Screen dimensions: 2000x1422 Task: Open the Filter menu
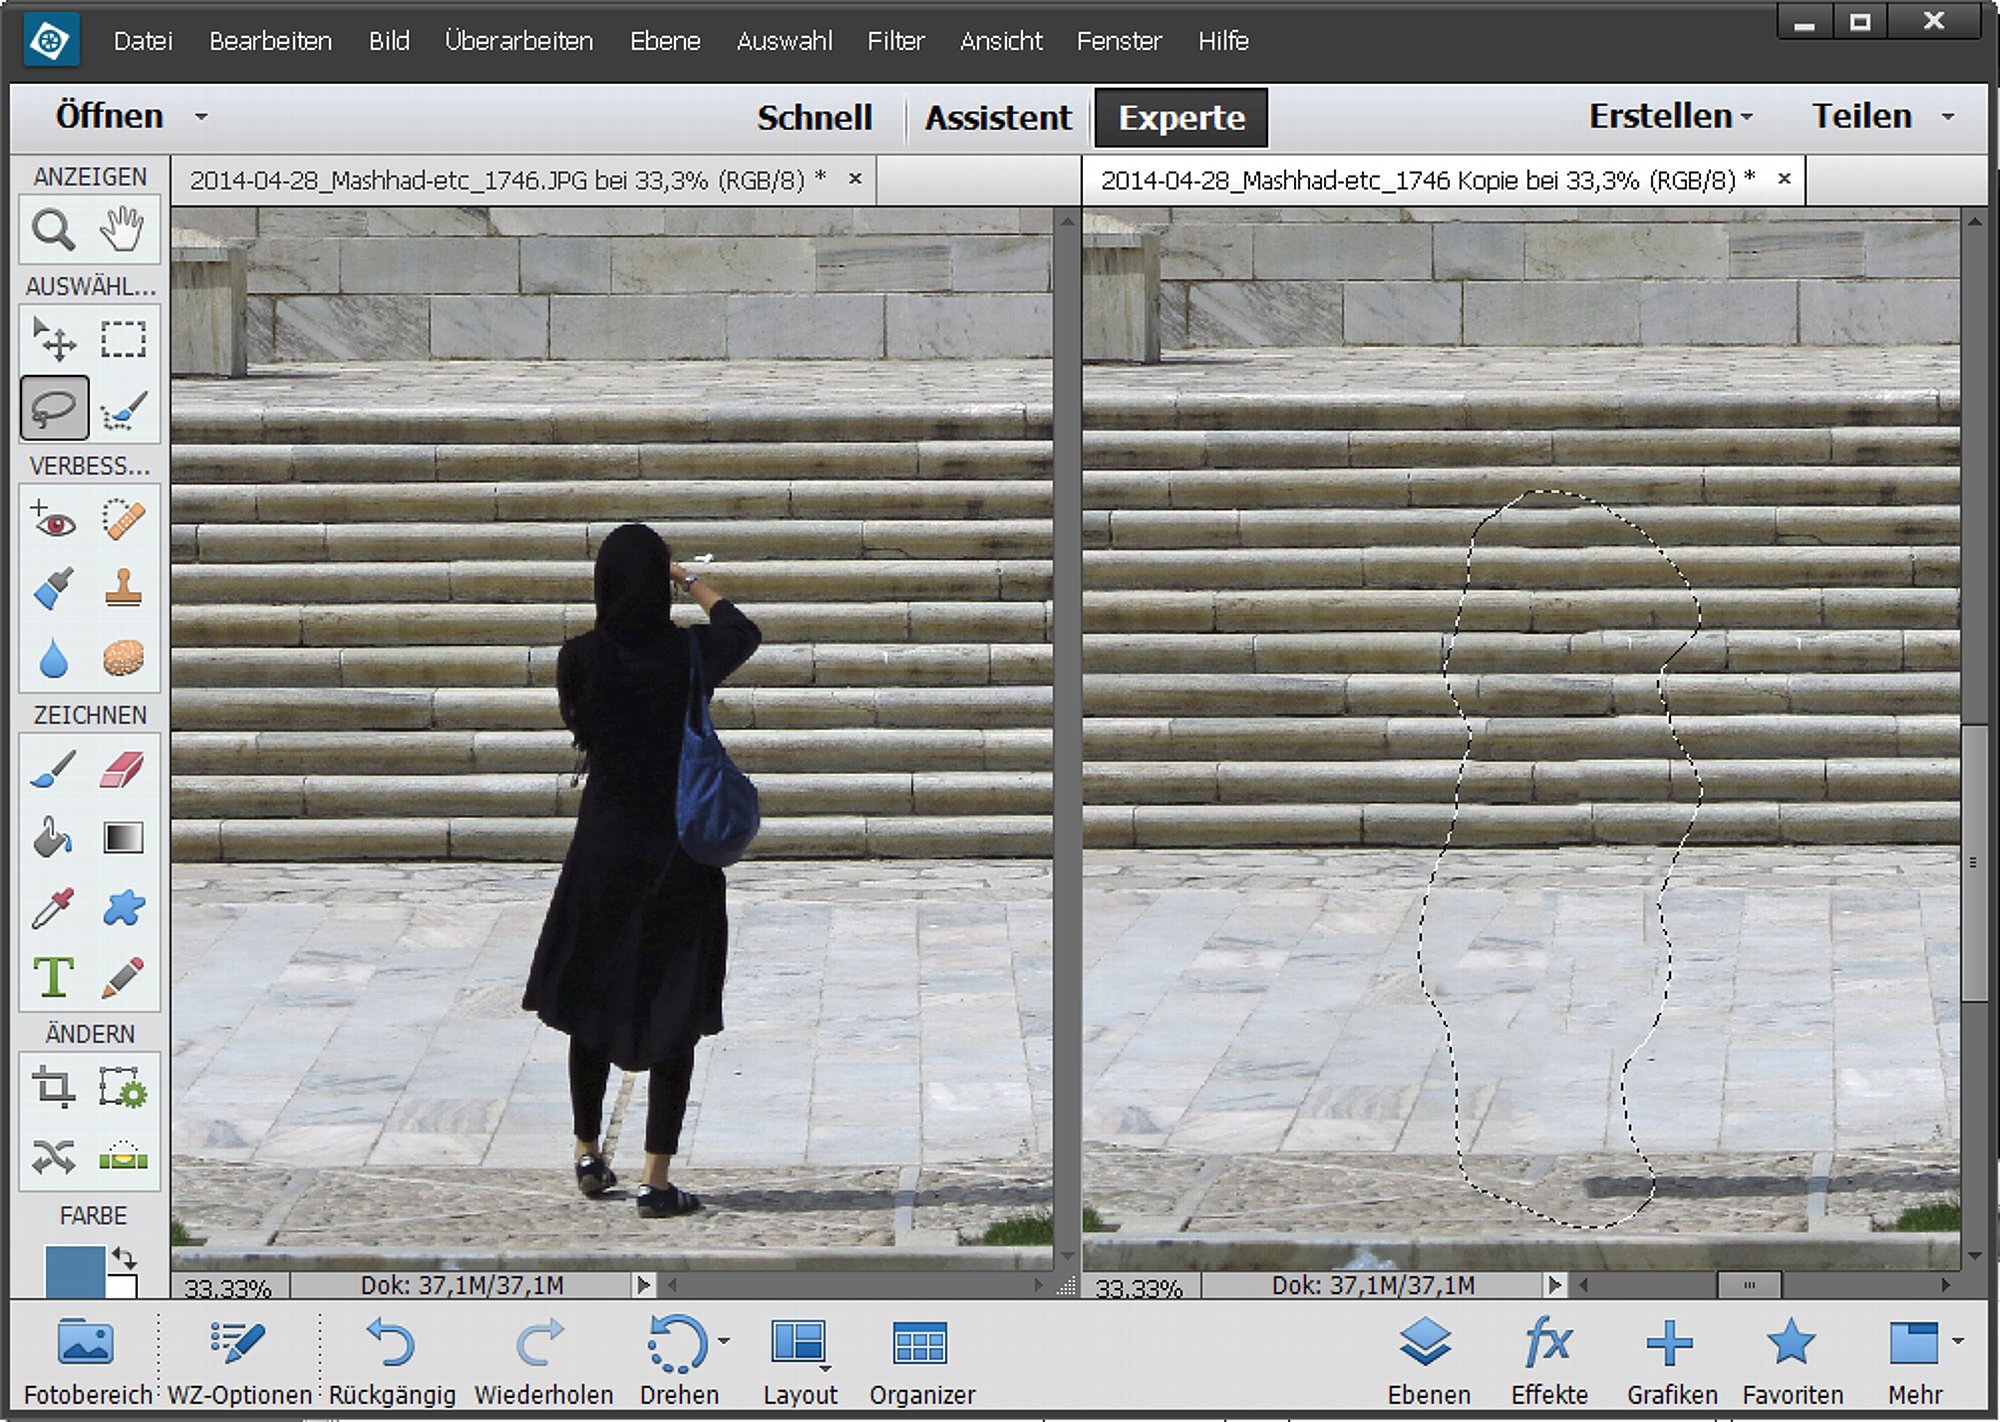click(895, 41)
